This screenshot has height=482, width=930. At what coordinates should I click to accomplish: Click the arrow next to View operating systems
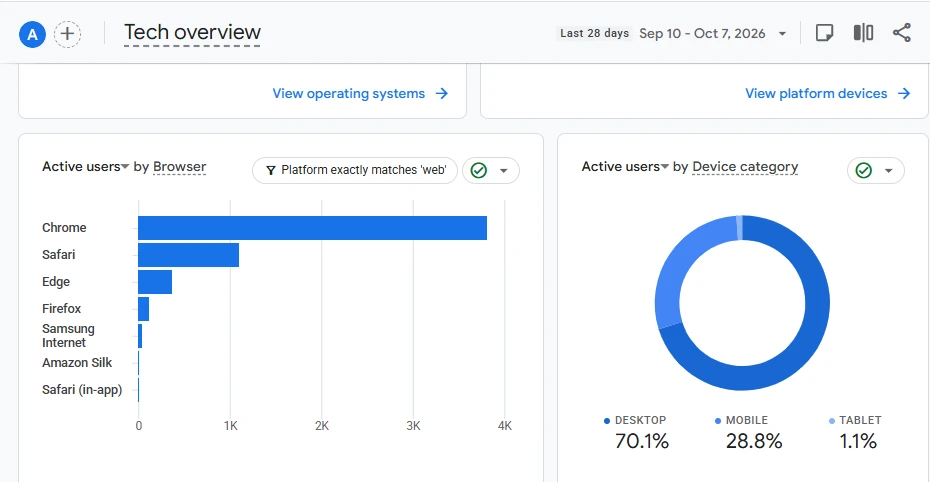(442, 94)
